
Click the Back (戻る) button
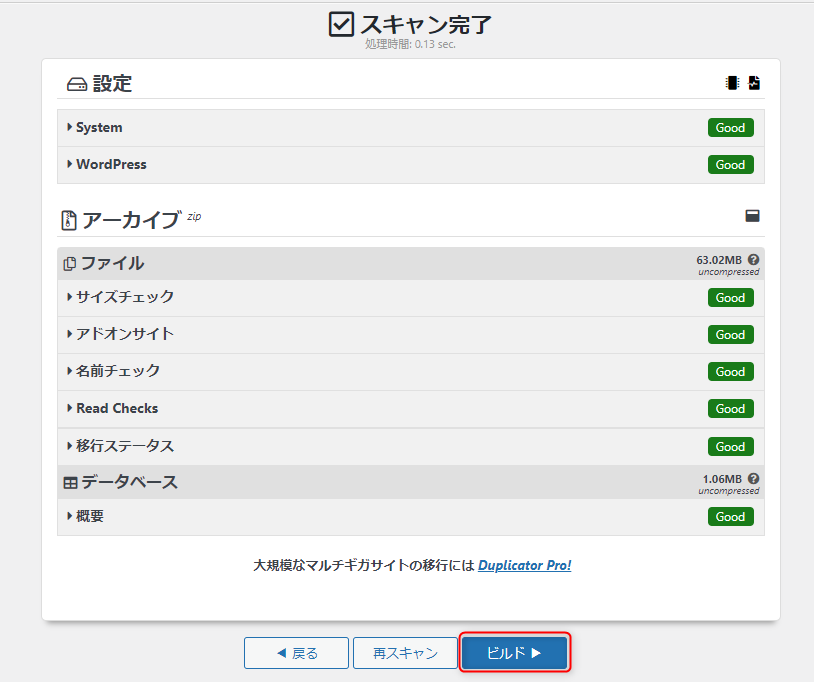[x=296, y=652]
